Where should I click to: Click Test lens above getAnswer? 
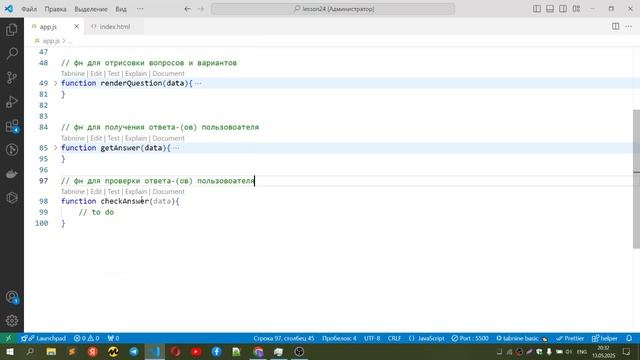pyautogui.click(x=113, y=138)
